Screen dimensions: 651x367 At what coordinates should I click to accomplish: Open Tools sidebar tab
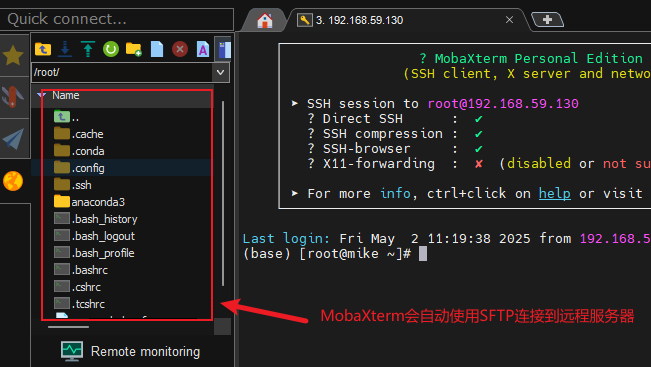click(x=13, y=97)
